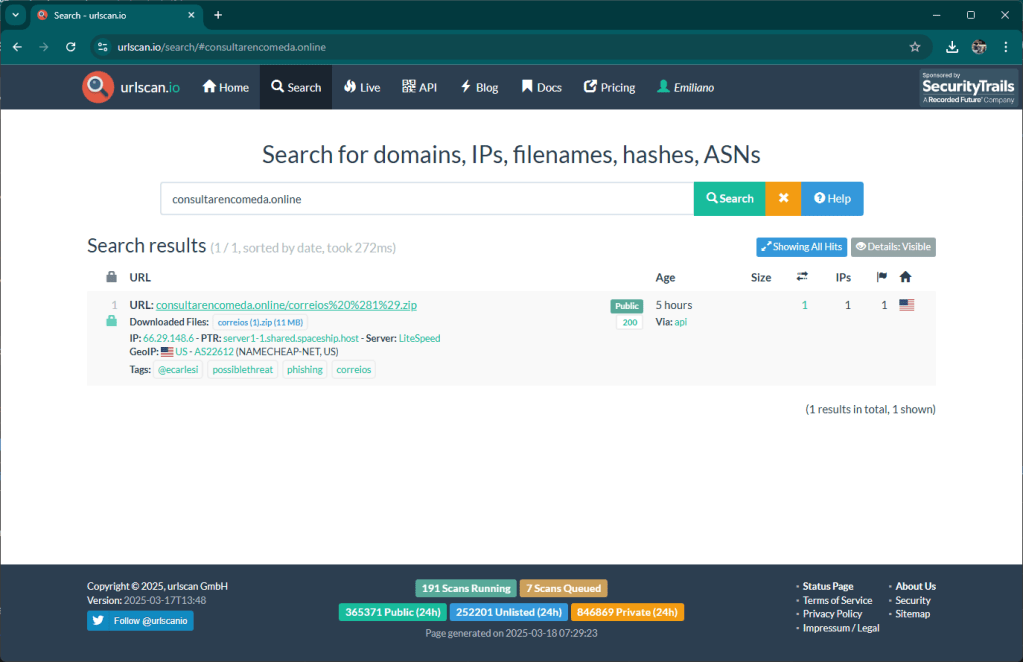1023x662 pixels.
Task: Reload the page using the refresh icon
Action: pos(70,47)
